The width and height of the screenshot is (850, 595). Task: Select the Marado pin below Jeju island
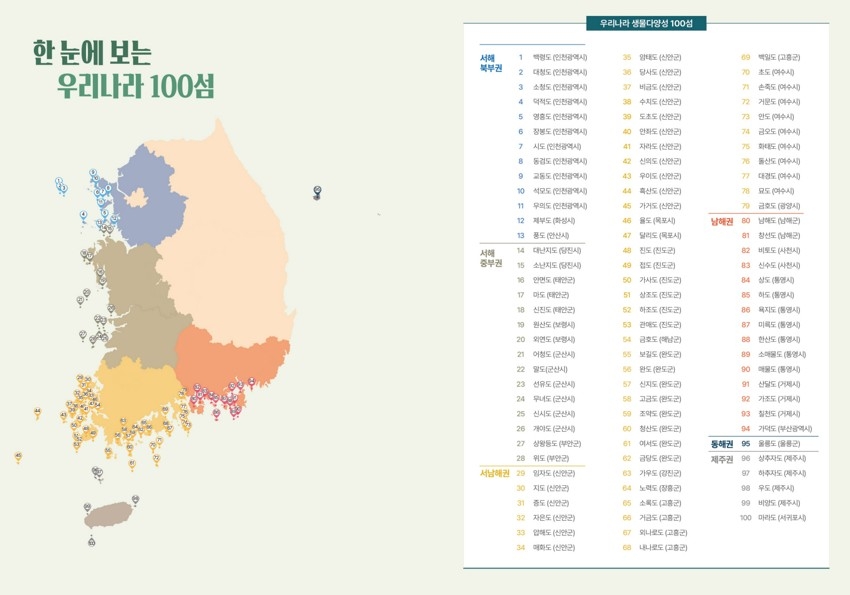pos(91,541)
